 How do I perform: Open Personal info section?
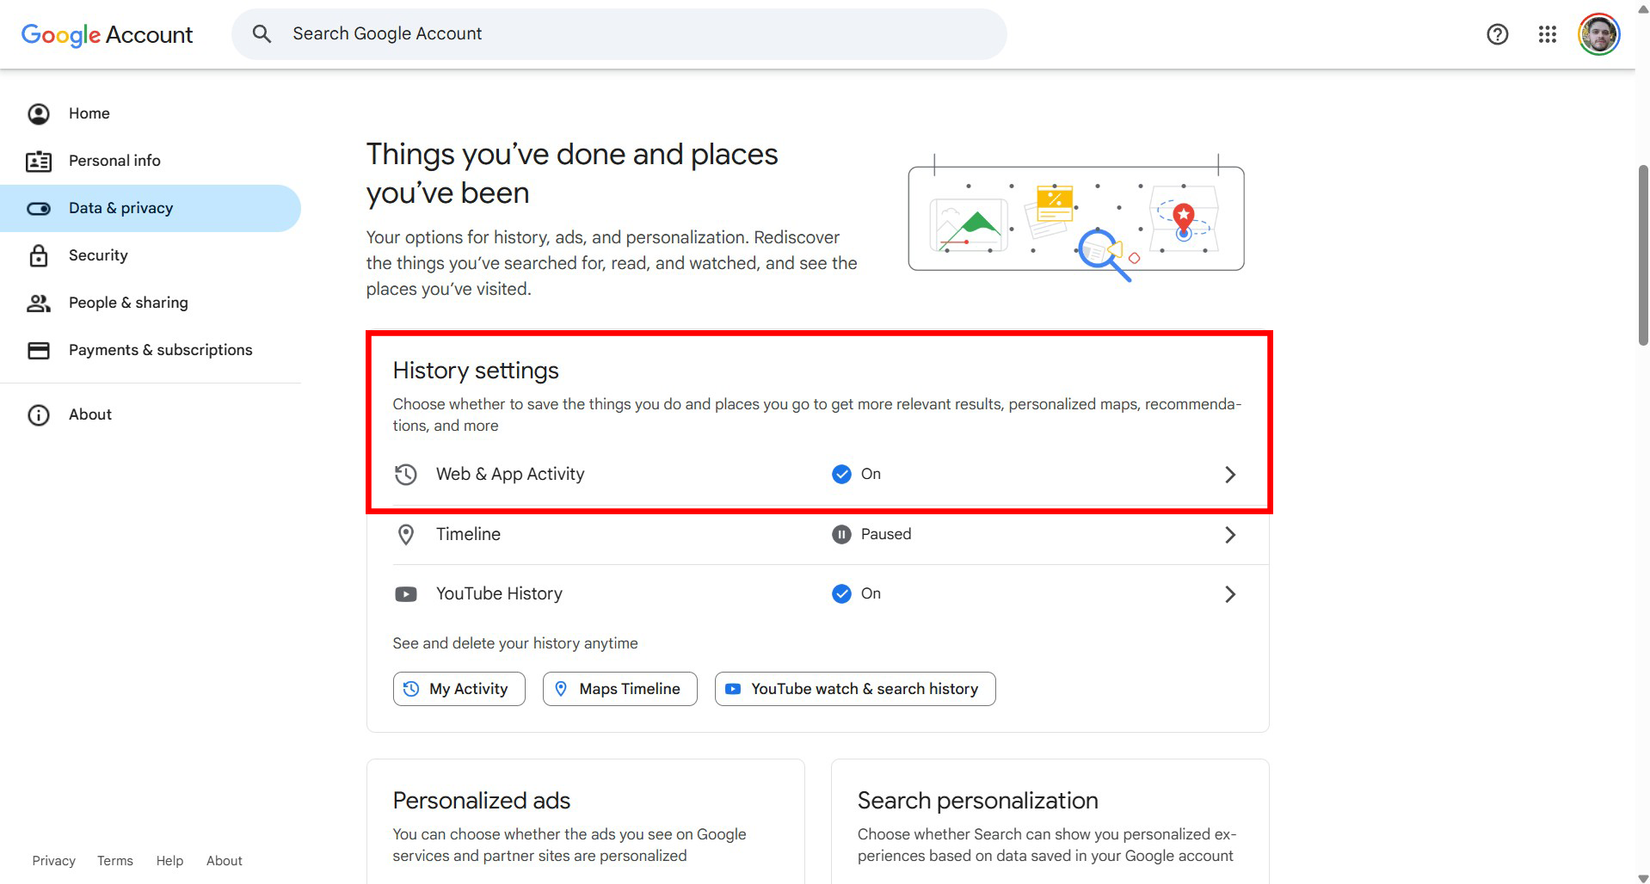150,161
